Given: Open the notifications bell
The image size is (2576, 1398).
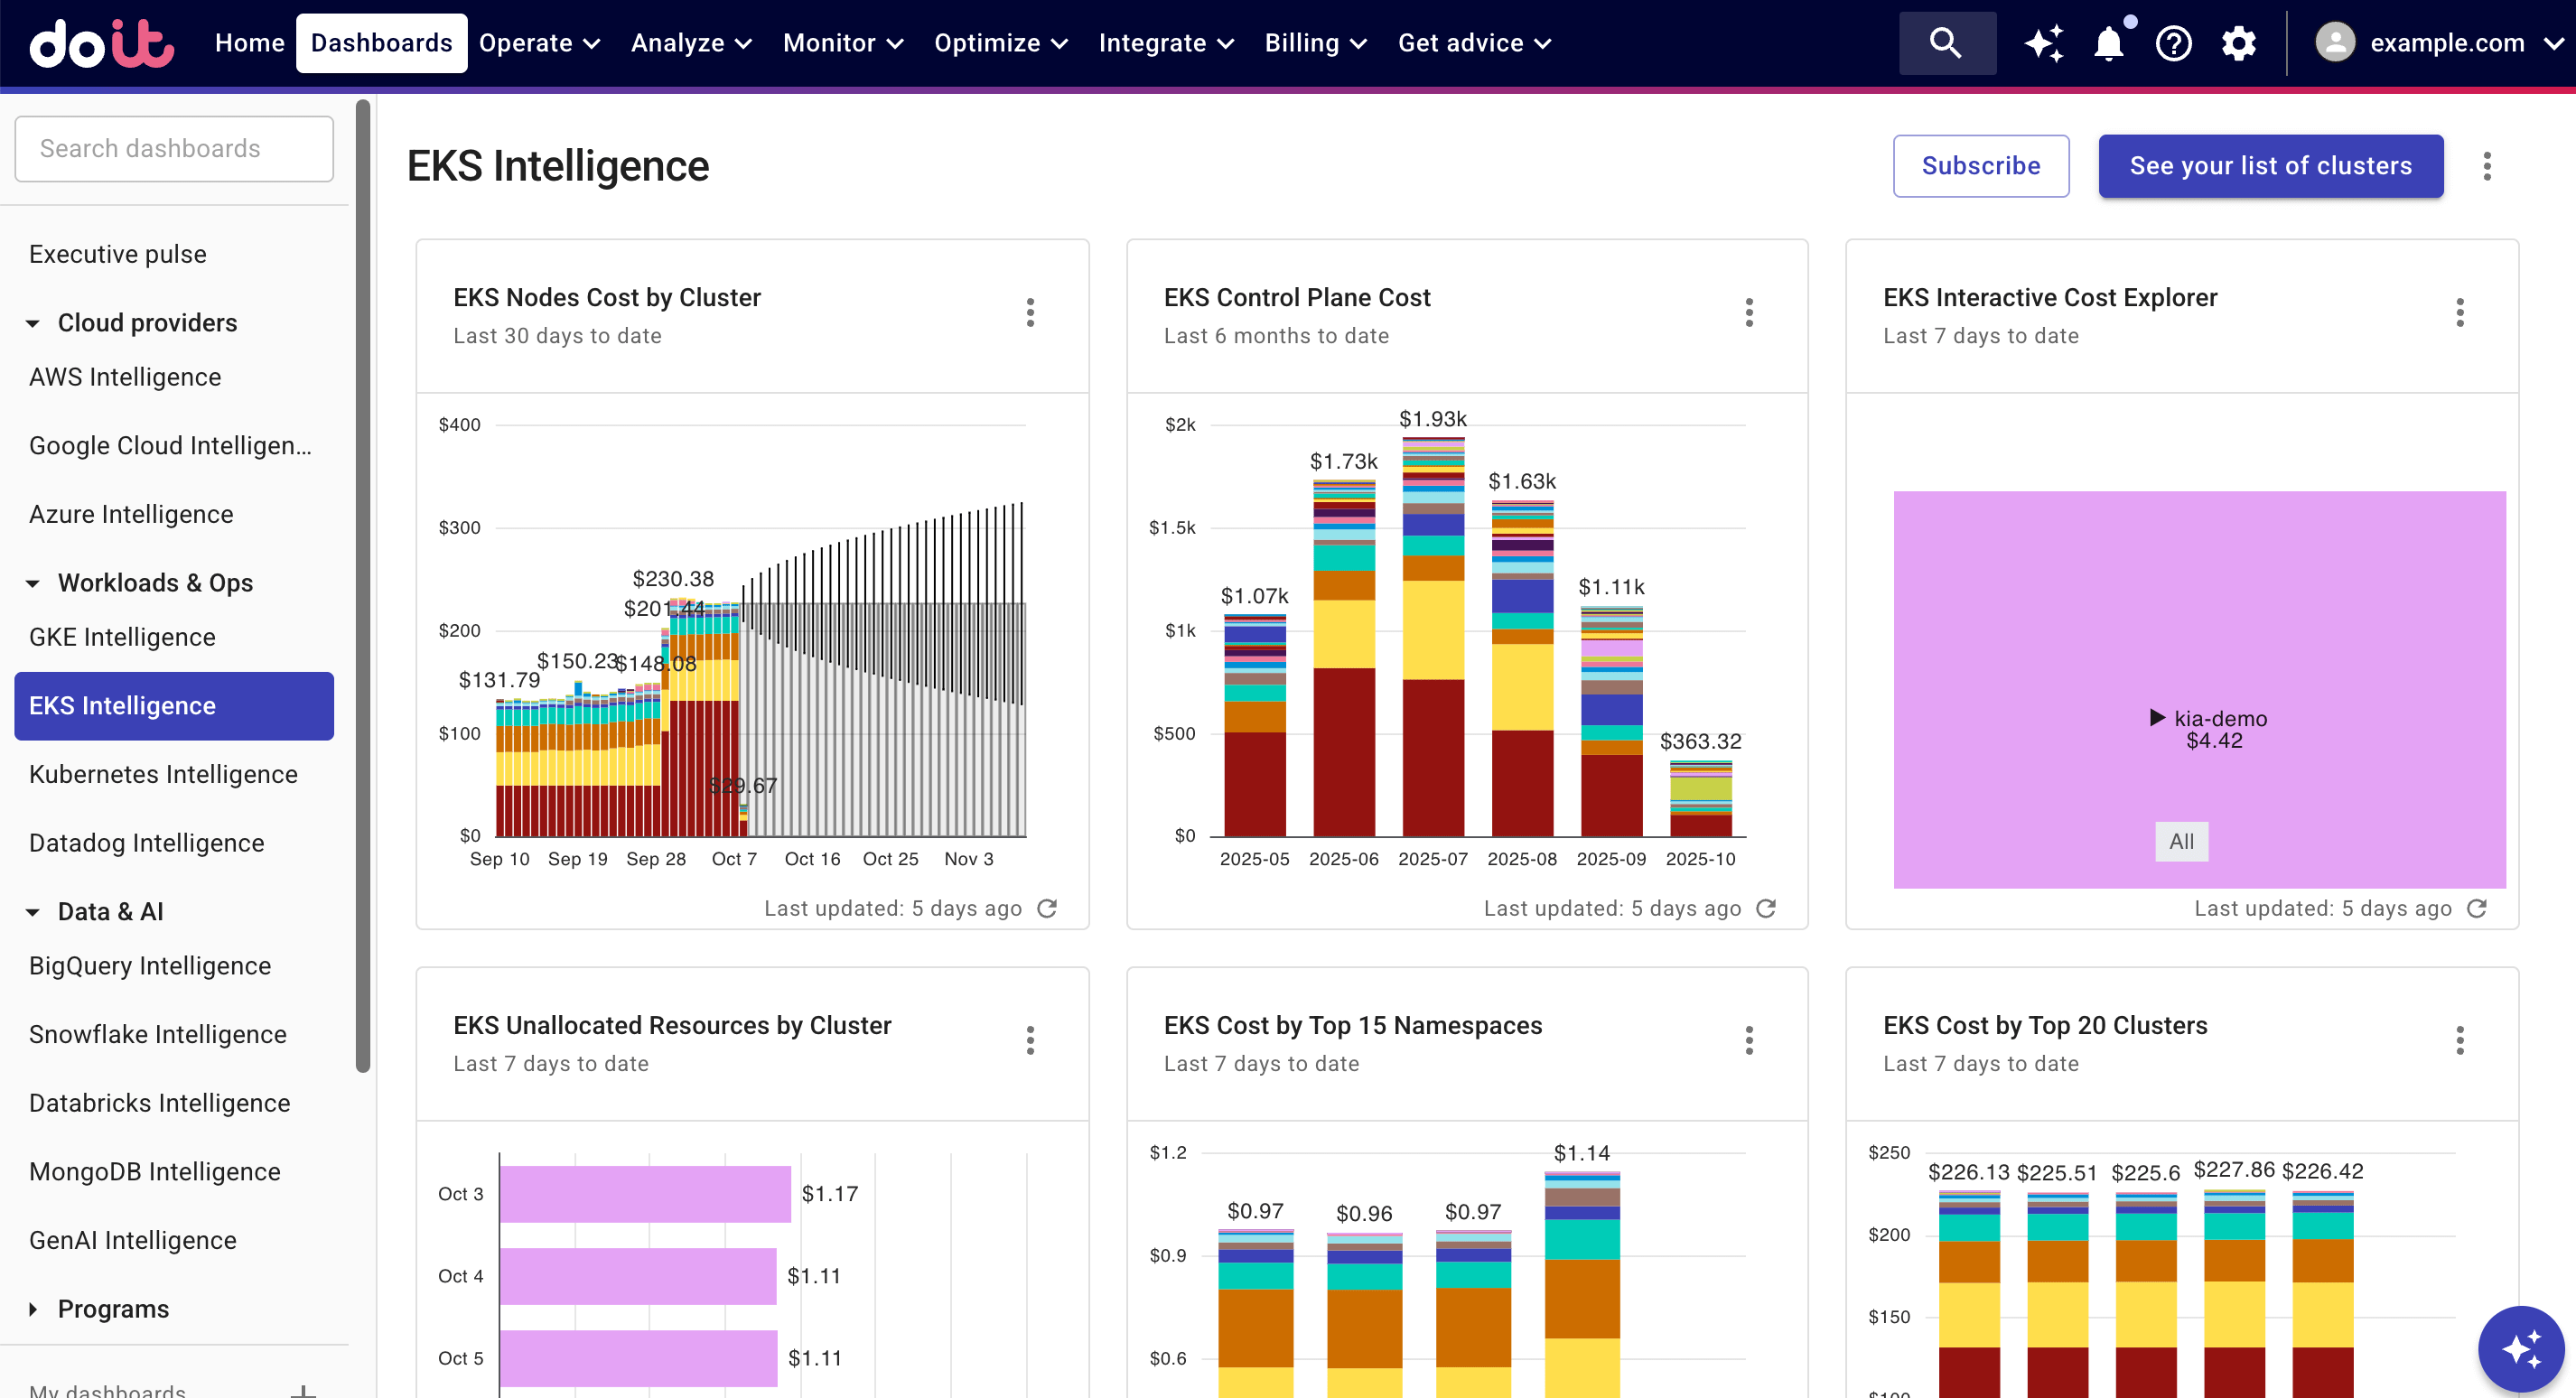Looking at the screenshot, I should [2108, 43].
